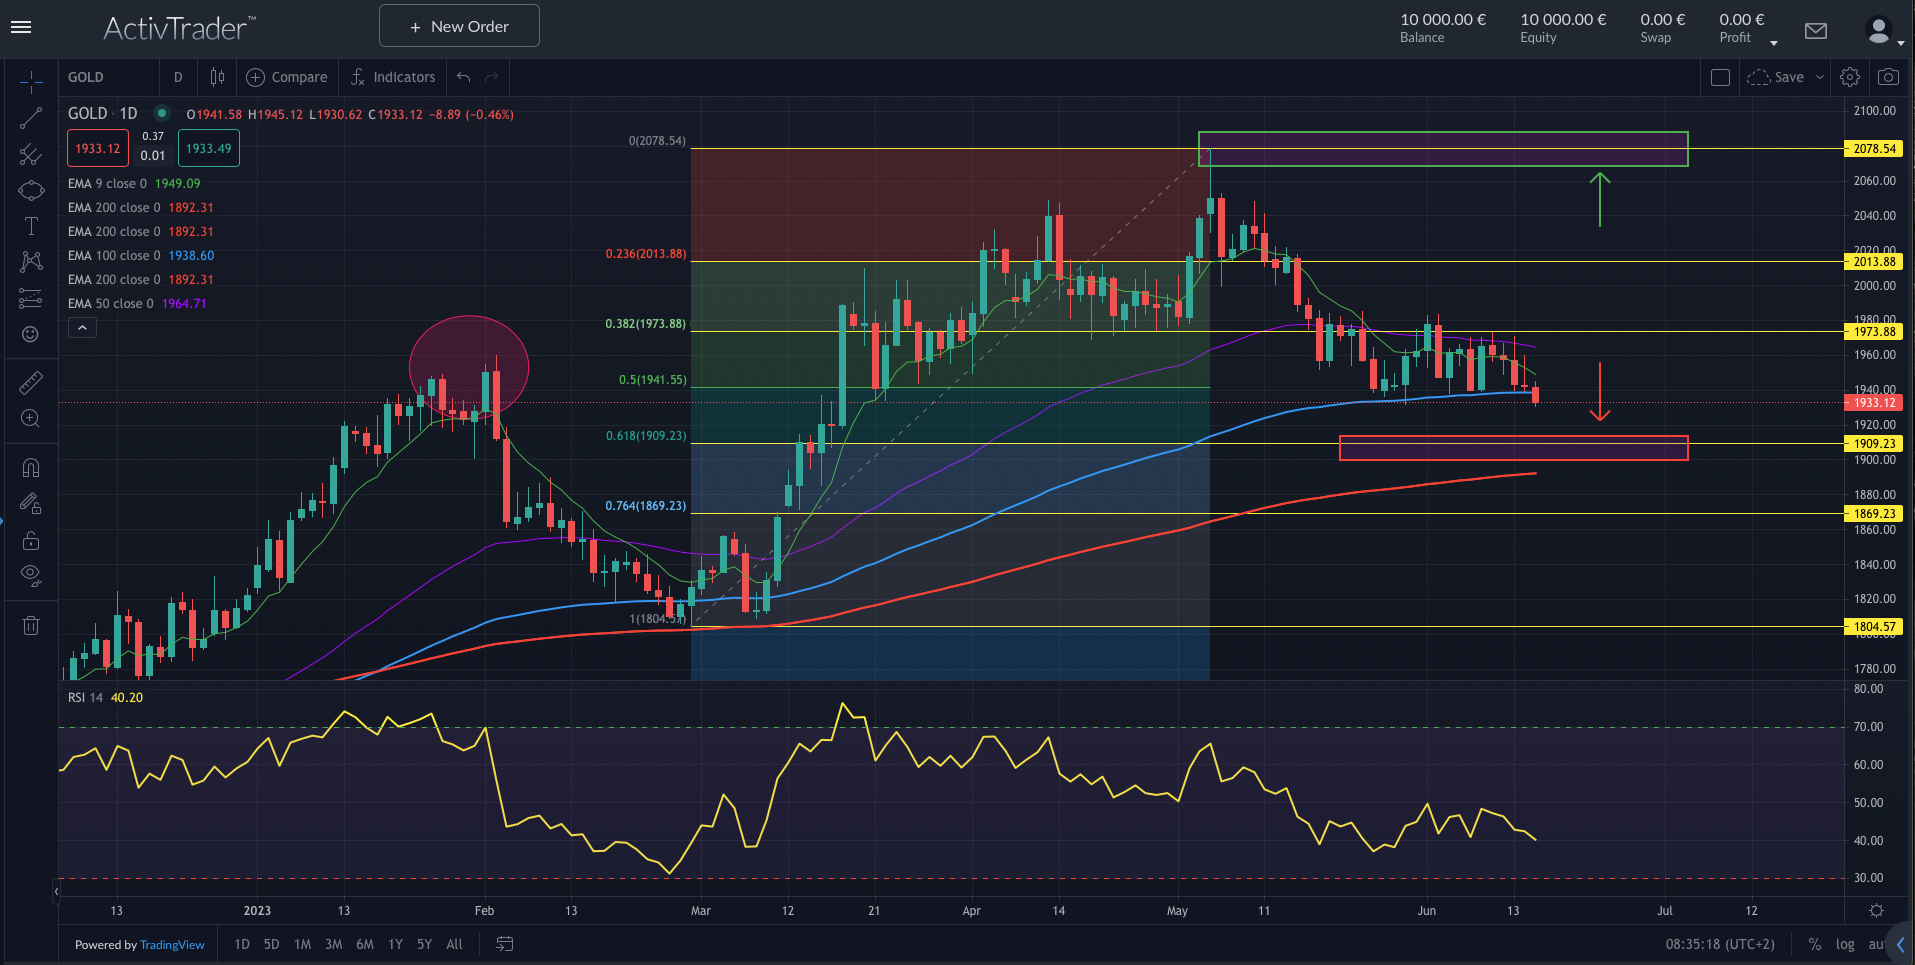
Task: Collapse the indicators legend arrow
Action: point(83,327)
